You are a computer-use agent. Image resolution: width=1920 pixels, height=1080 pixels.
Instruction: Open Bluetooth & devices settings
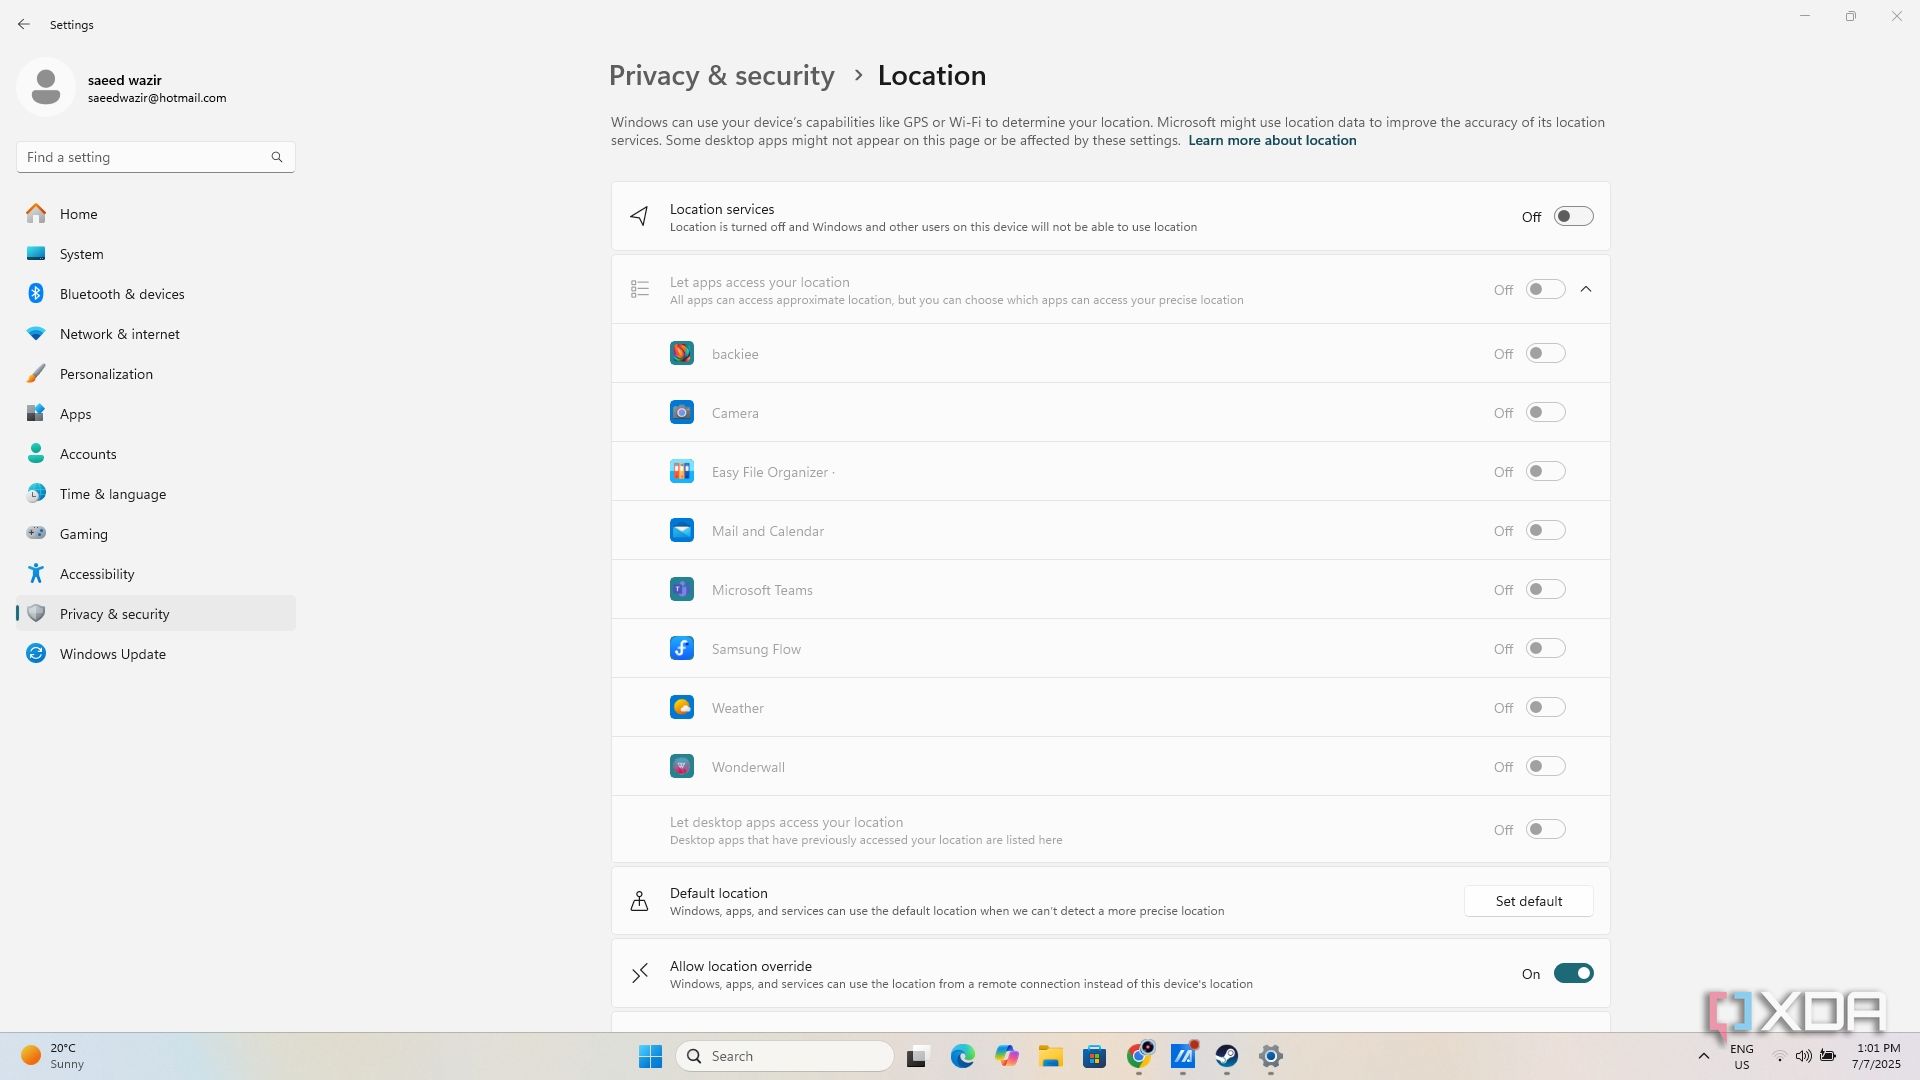(x=156, y=294)
